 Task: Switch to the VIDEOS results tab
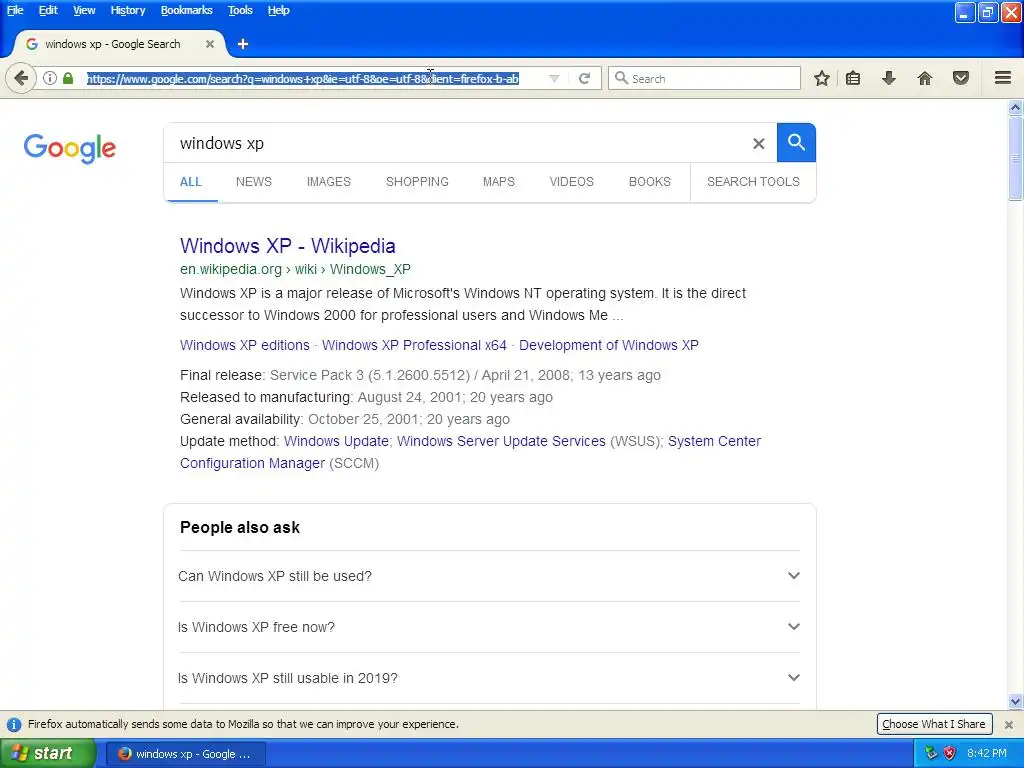click(571, 182)
